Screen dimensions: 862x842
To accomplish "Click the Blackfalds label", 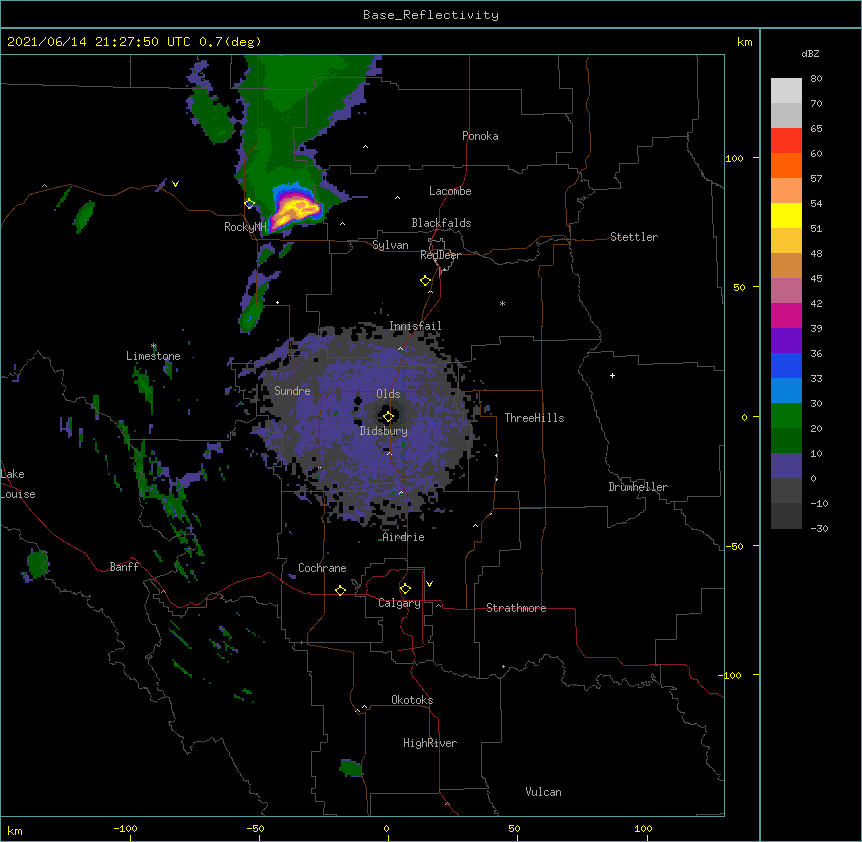I will pyautogui.click(x=441, y=223).
